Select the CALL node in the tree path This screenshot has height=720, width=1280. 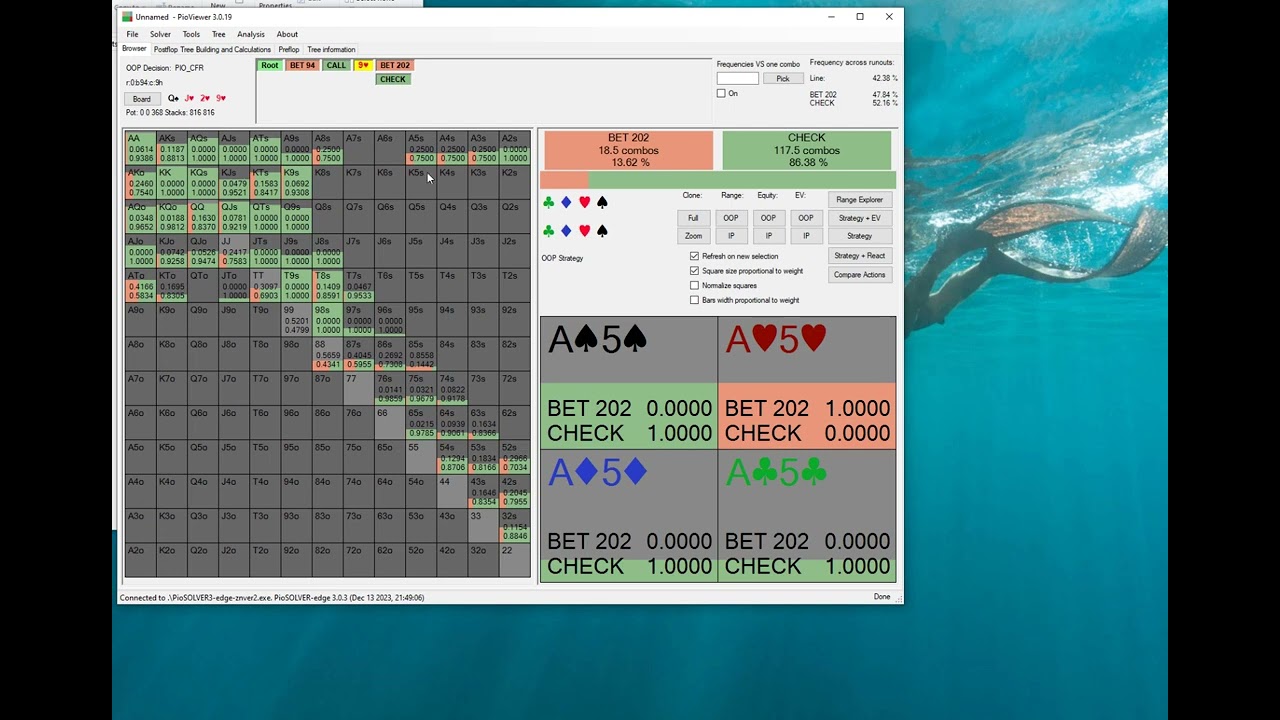pos(336,65)
